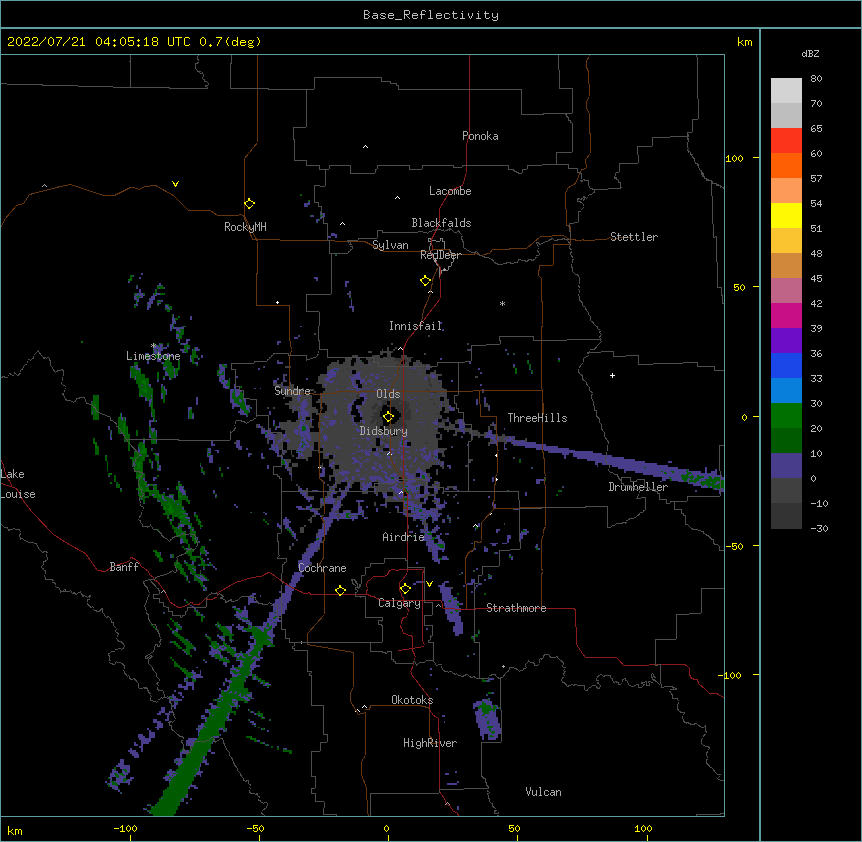Click the white asterisk marker east of Innisfail

click(502, 303)
